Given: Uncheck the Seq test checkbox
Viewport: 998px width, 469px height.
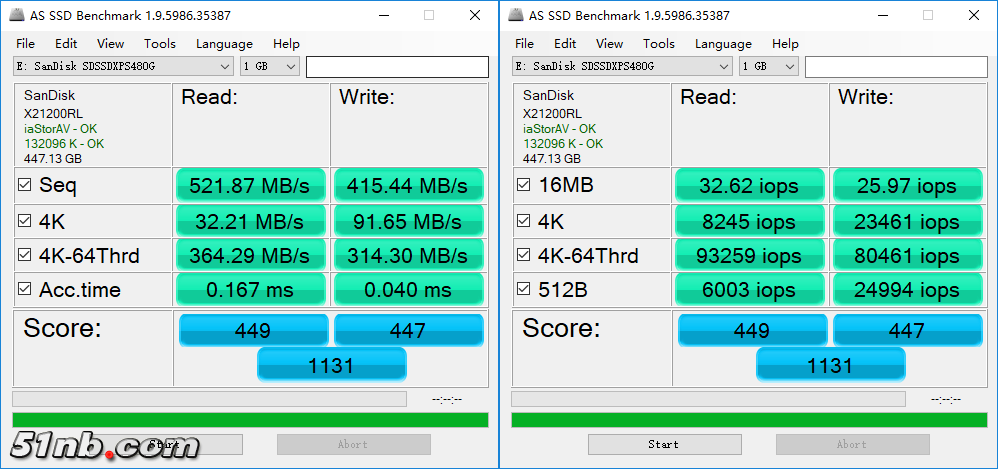Looking at the screenshot, I should pos(24,186).
